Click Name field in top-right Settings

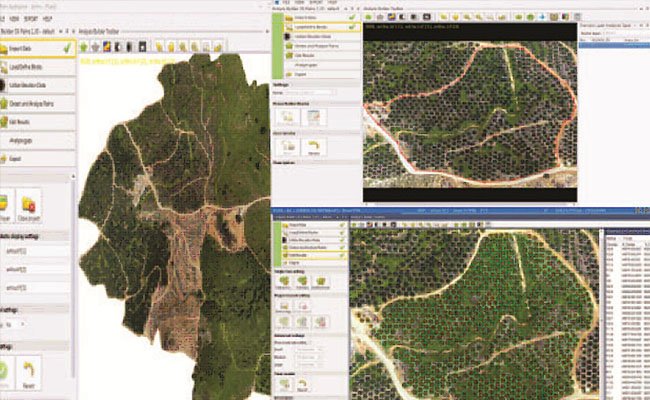(308, 92)
